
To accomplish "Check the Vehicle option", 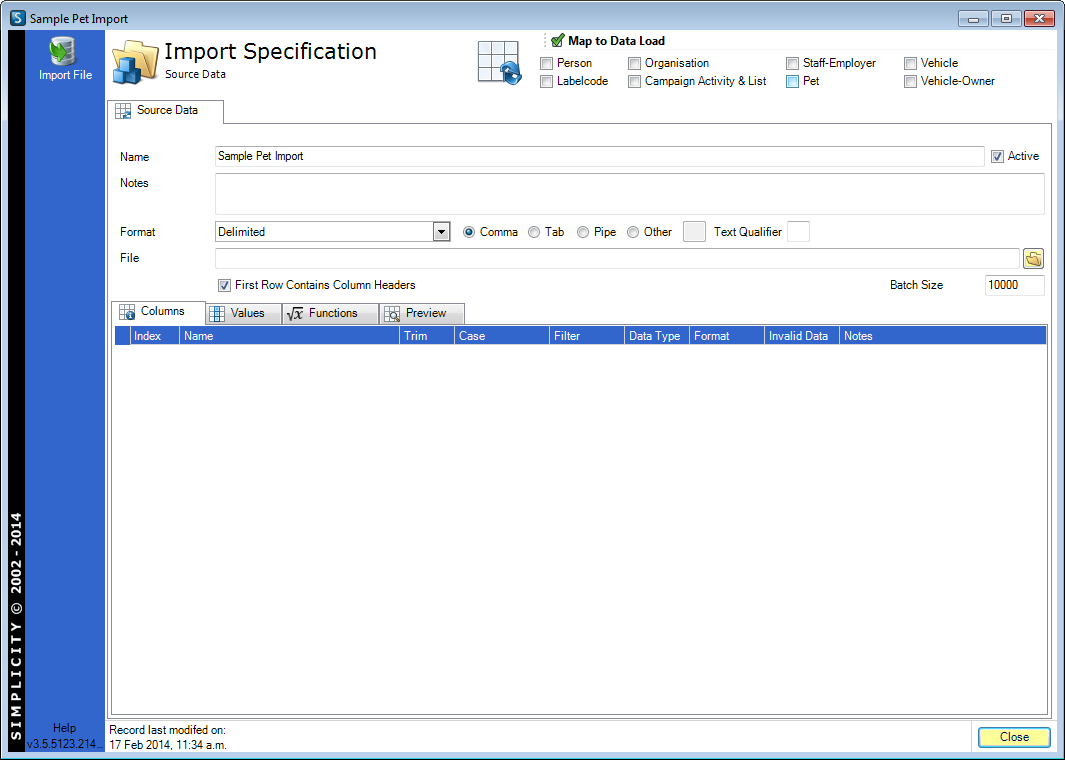I will pos(910,64).
